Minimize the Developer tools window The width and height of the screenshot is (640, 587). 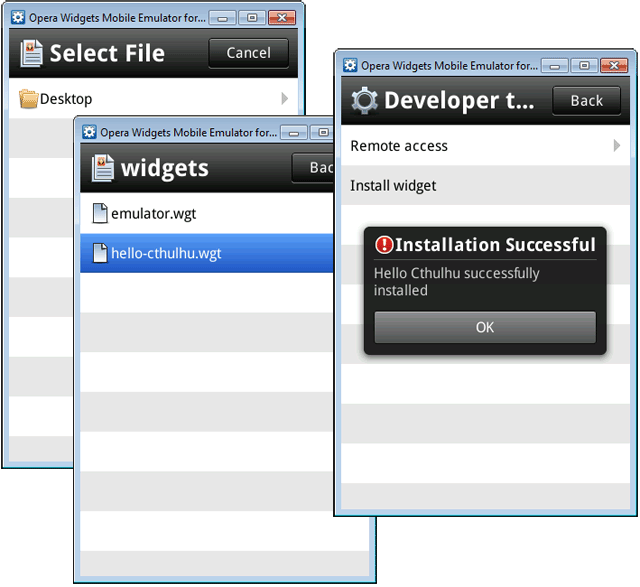(555, 66)
